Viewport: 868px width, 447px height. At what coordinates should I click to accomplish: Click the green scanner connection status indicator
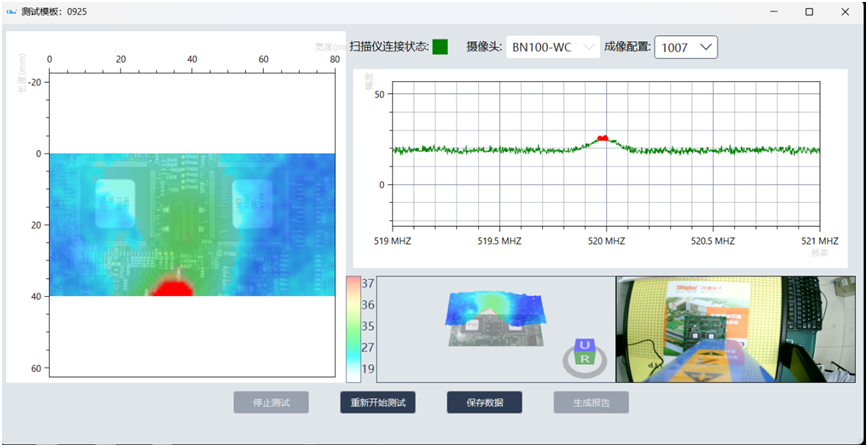tap(440, 47)
